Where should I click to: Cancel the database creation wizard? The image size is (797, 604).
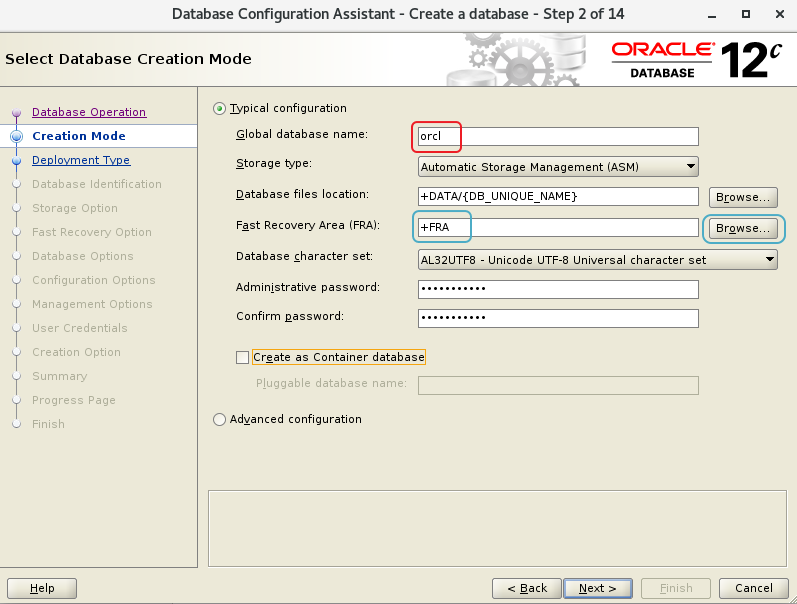[x=755, y=588]
